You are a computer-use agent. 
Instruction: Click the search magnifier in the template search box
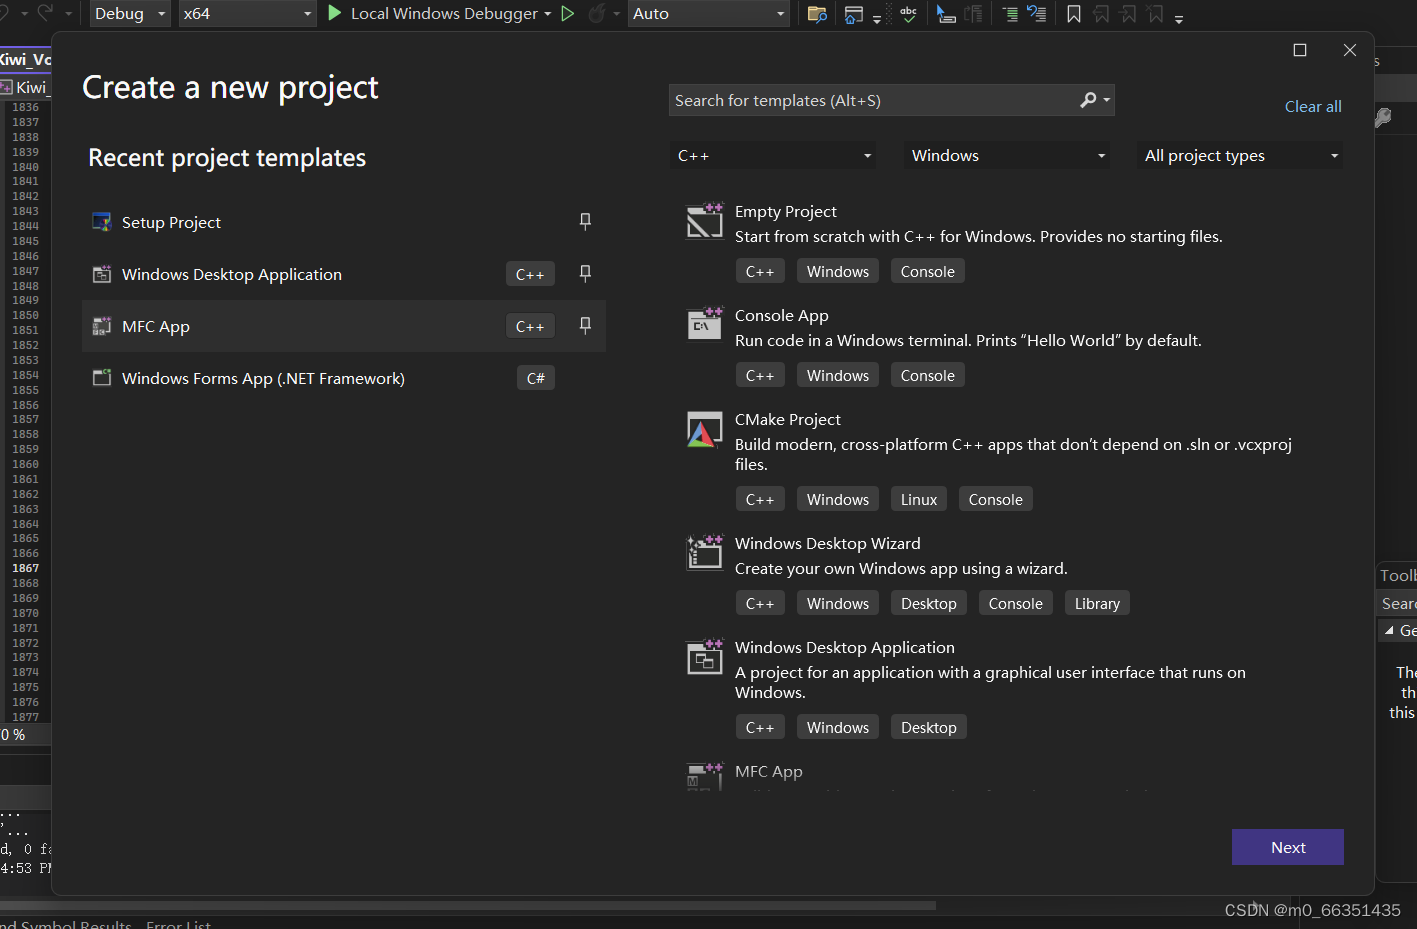pyautogui.click(x=1087, y=100)
